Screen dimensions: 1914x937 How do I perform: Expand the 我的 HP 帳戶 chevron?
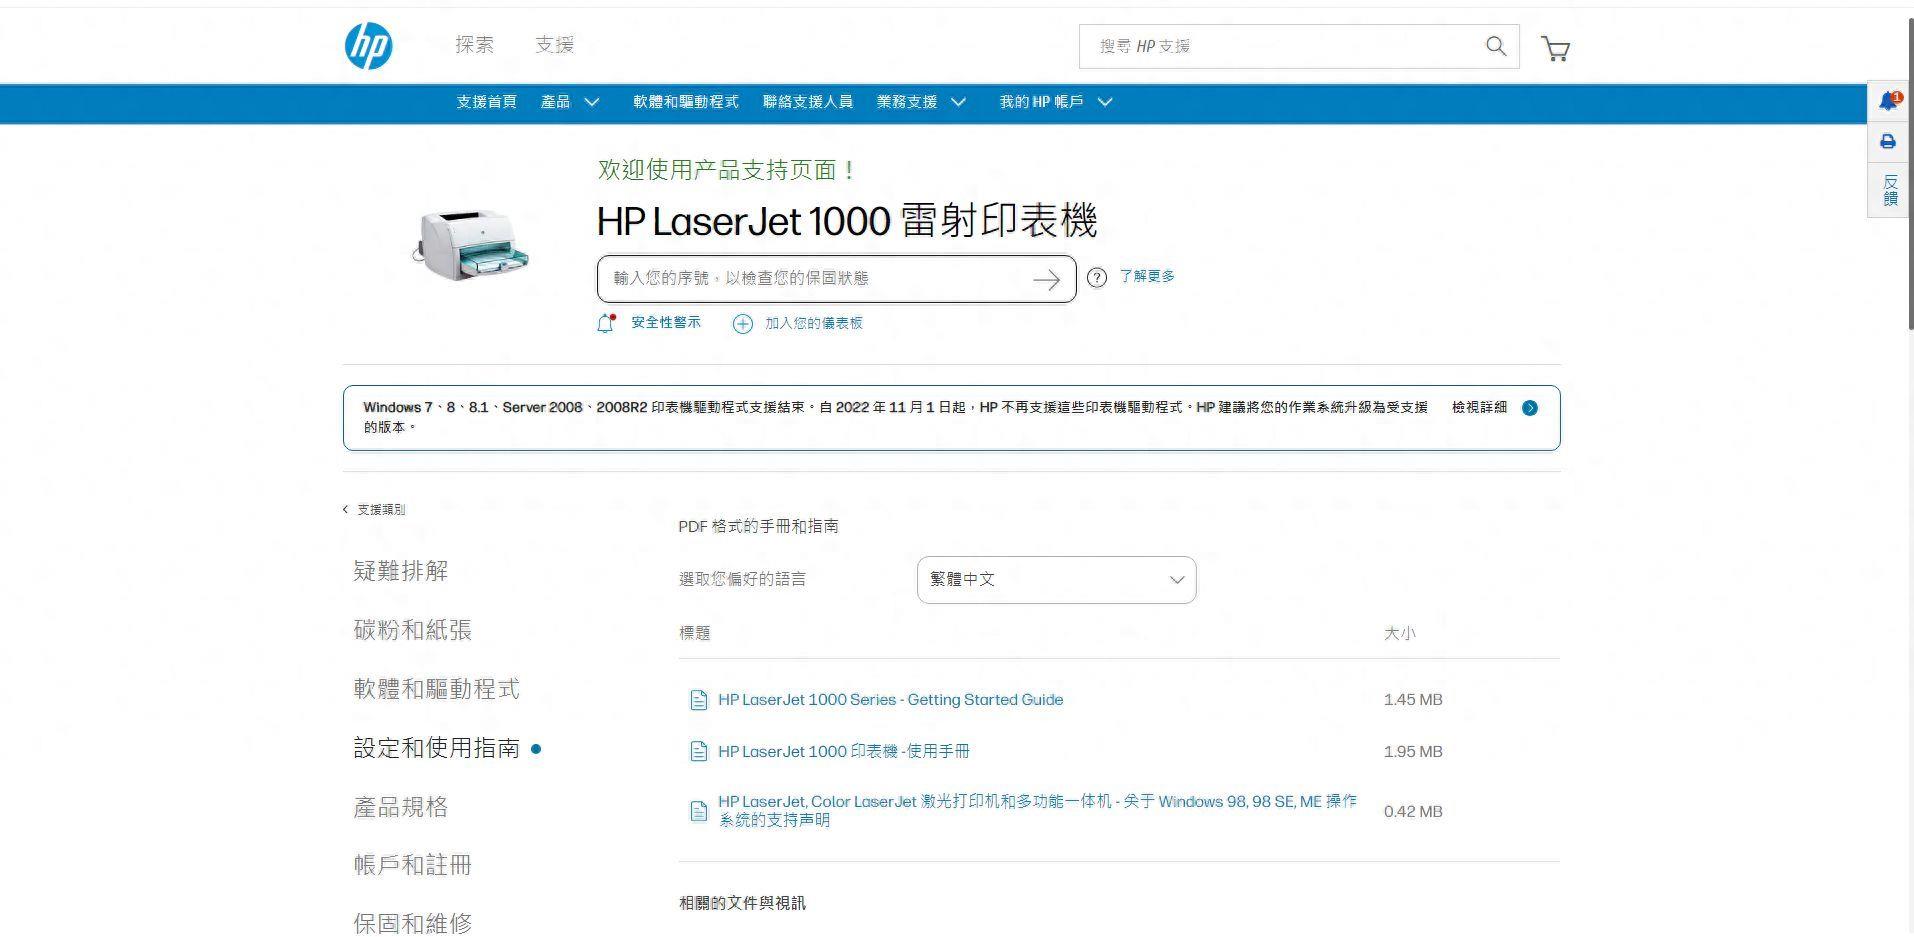1105,102
